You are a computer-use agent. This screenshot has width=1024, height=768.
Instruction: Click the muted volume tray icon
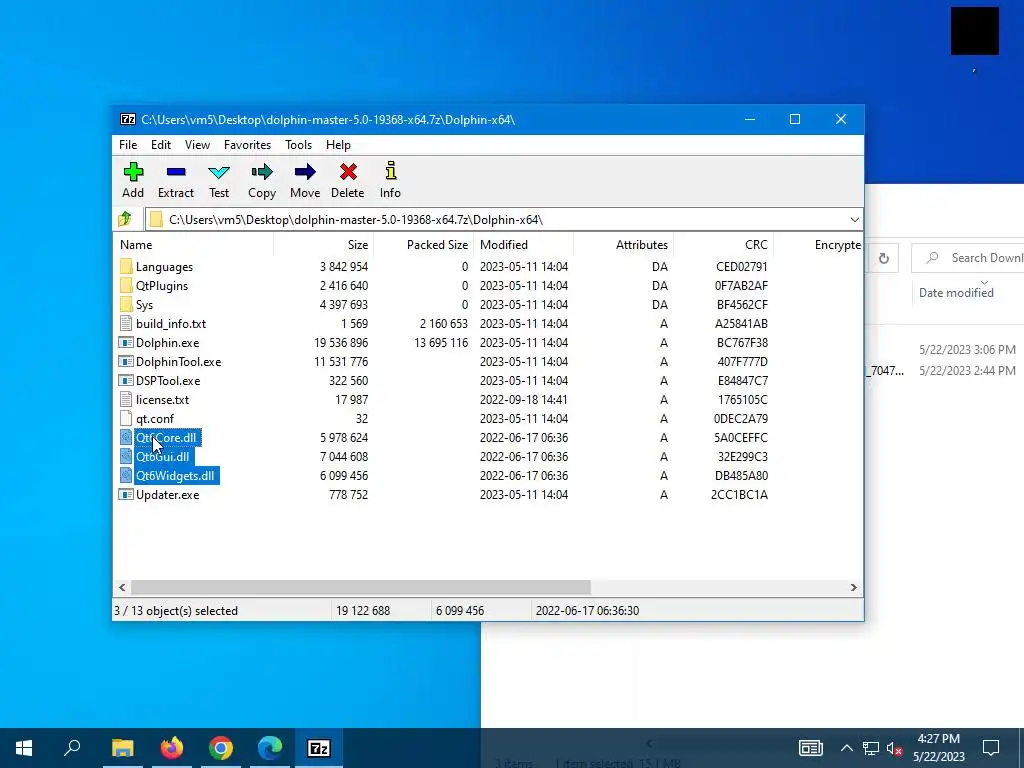click(895, 748)
